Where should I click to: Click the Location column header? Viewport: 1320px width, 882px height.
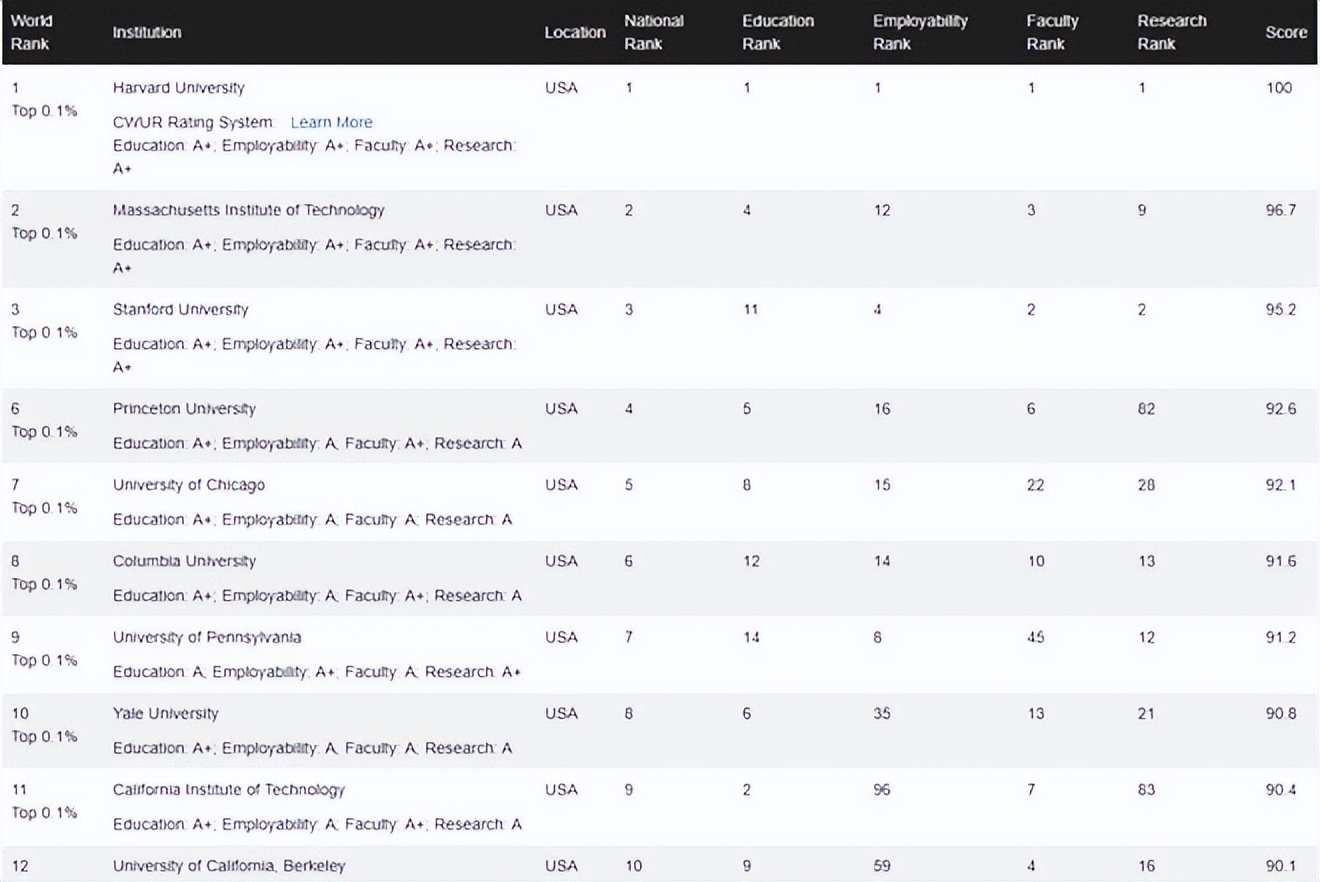coord(574,33)
